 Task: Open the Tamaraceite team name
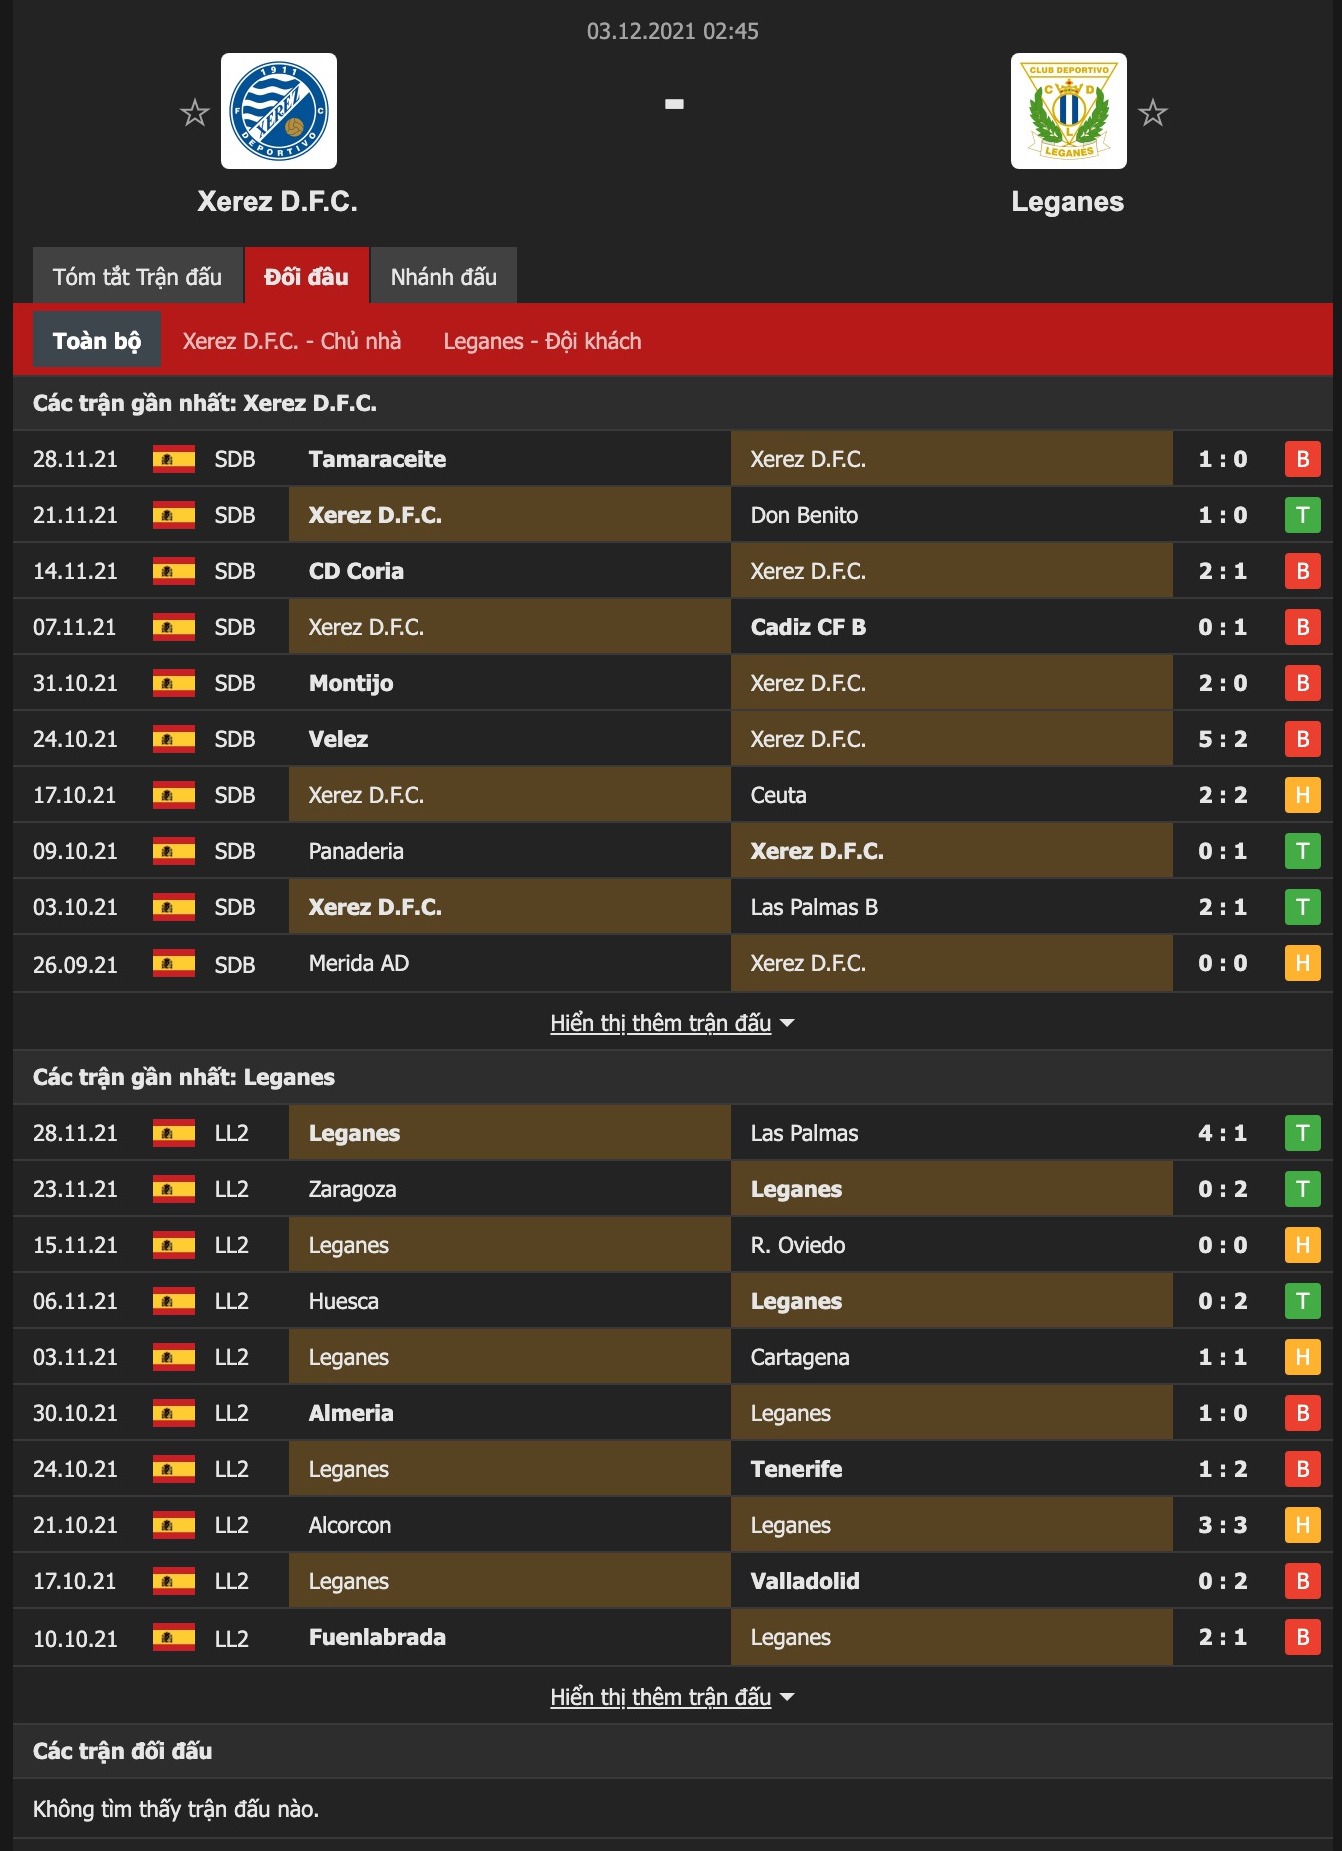point(377,459)
